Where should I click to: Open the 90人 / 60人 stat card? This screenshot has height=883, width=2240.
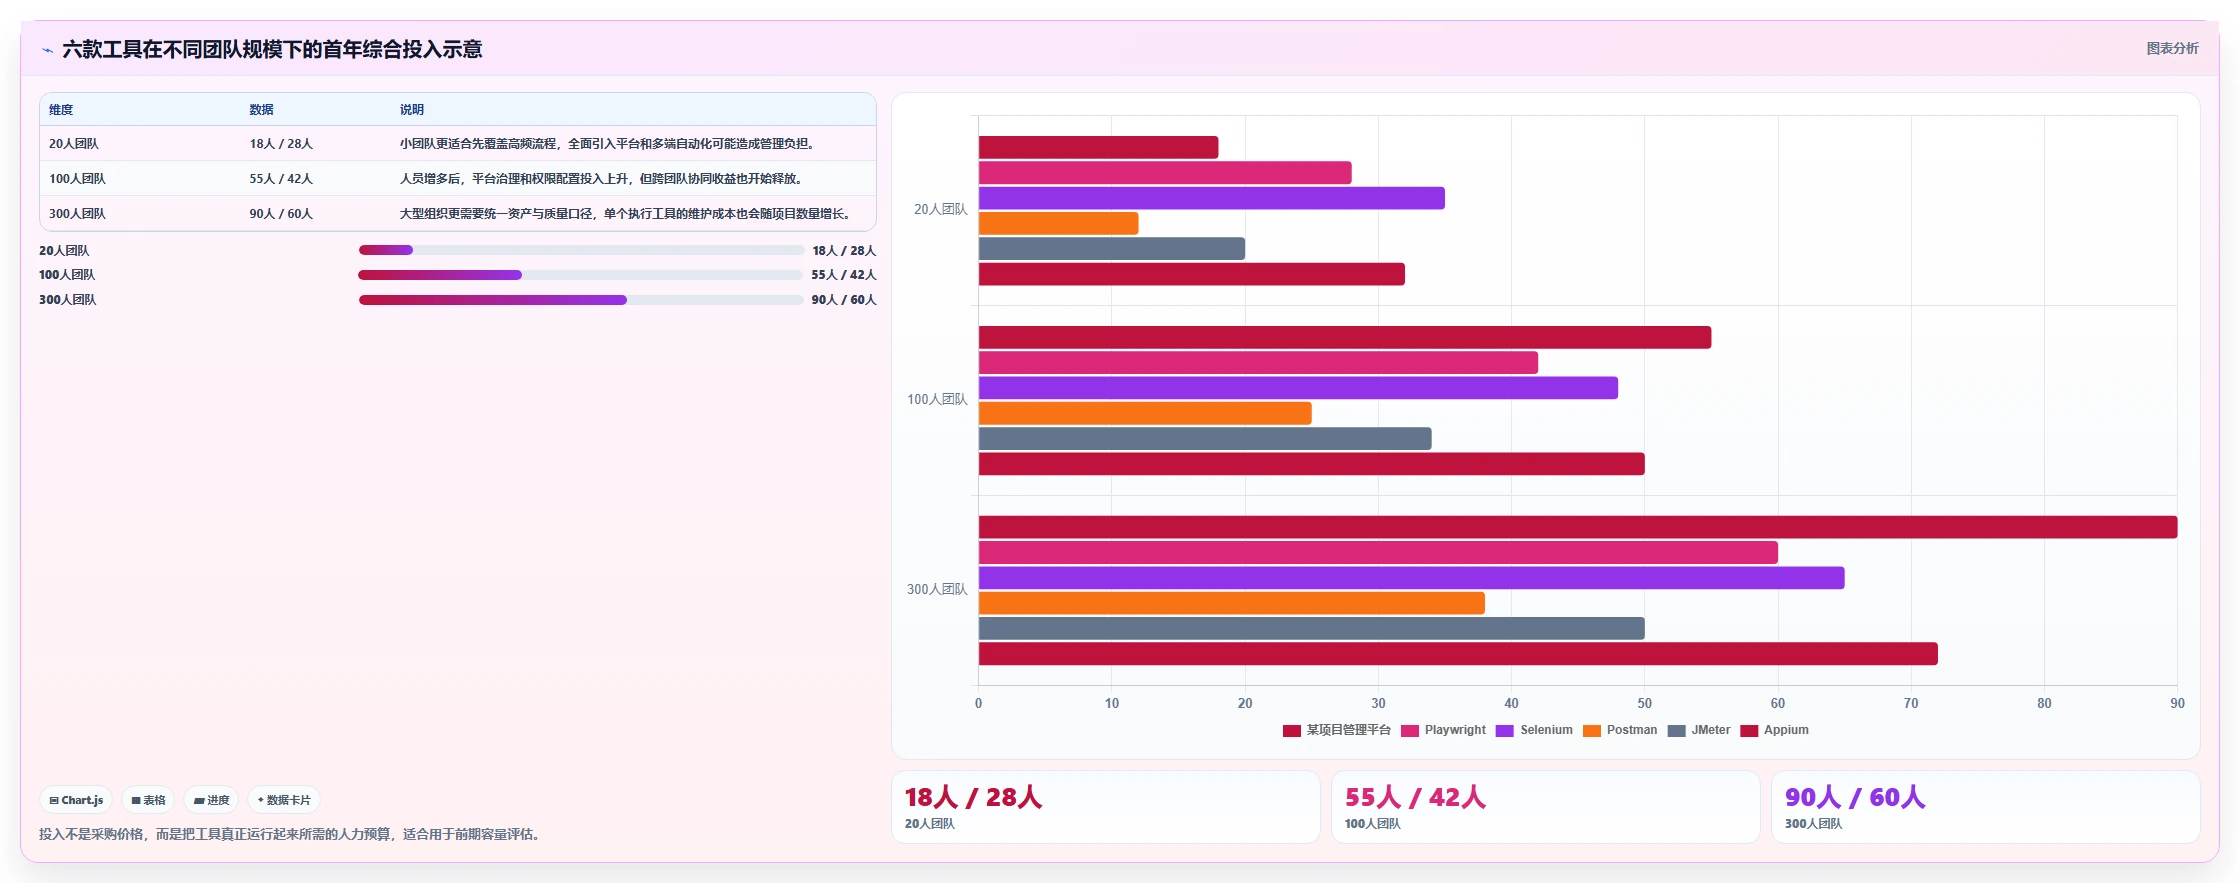coord(1986,807)
